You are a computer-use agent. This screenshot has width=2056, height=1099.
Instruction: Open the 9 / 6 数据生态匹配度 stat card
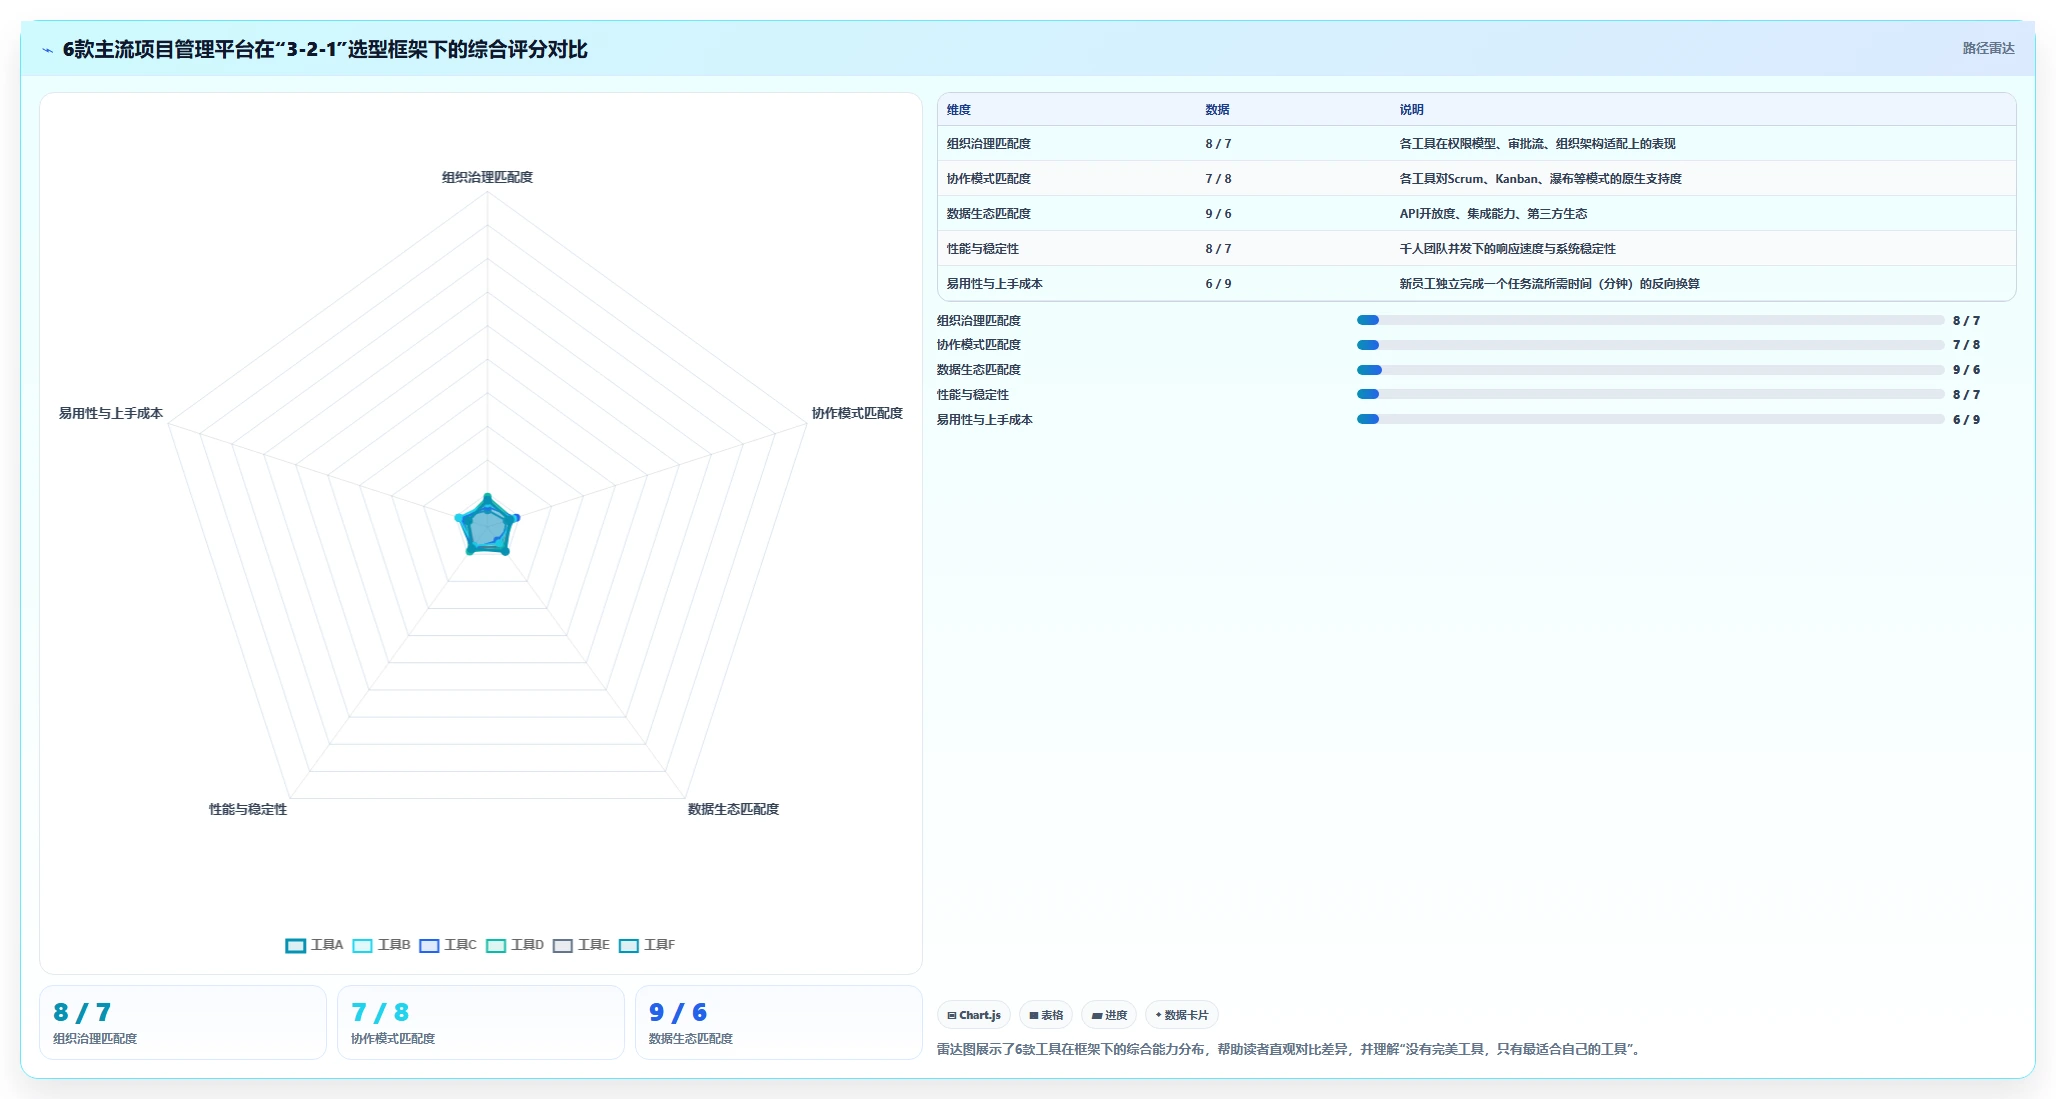[779, 1022]
